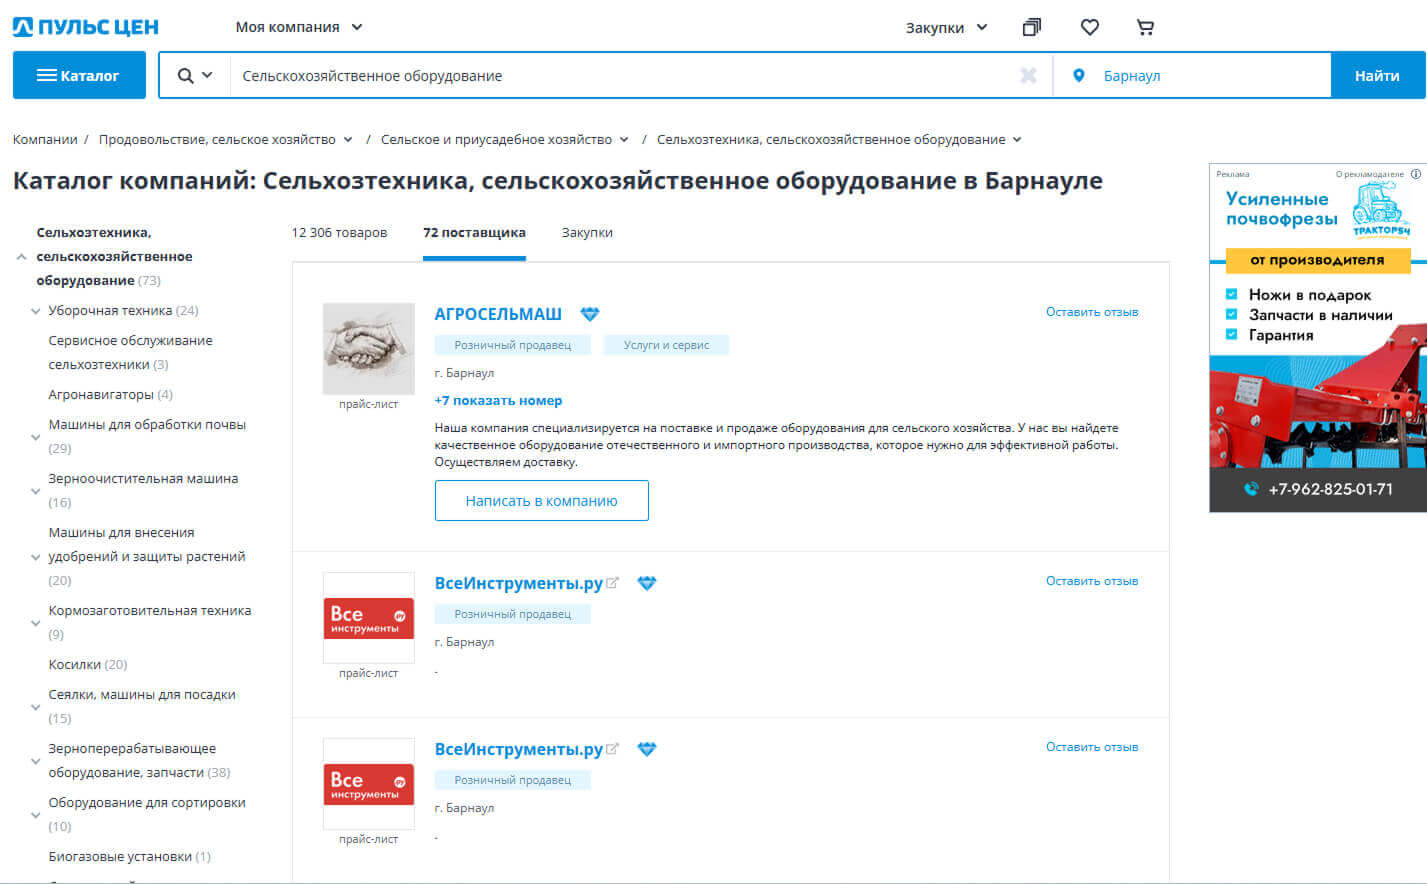Viewport: 1427px width, 884px height.
Task: Expand the Закупки header dropdown
Action: pyautogui.click(x=946, y=27)
